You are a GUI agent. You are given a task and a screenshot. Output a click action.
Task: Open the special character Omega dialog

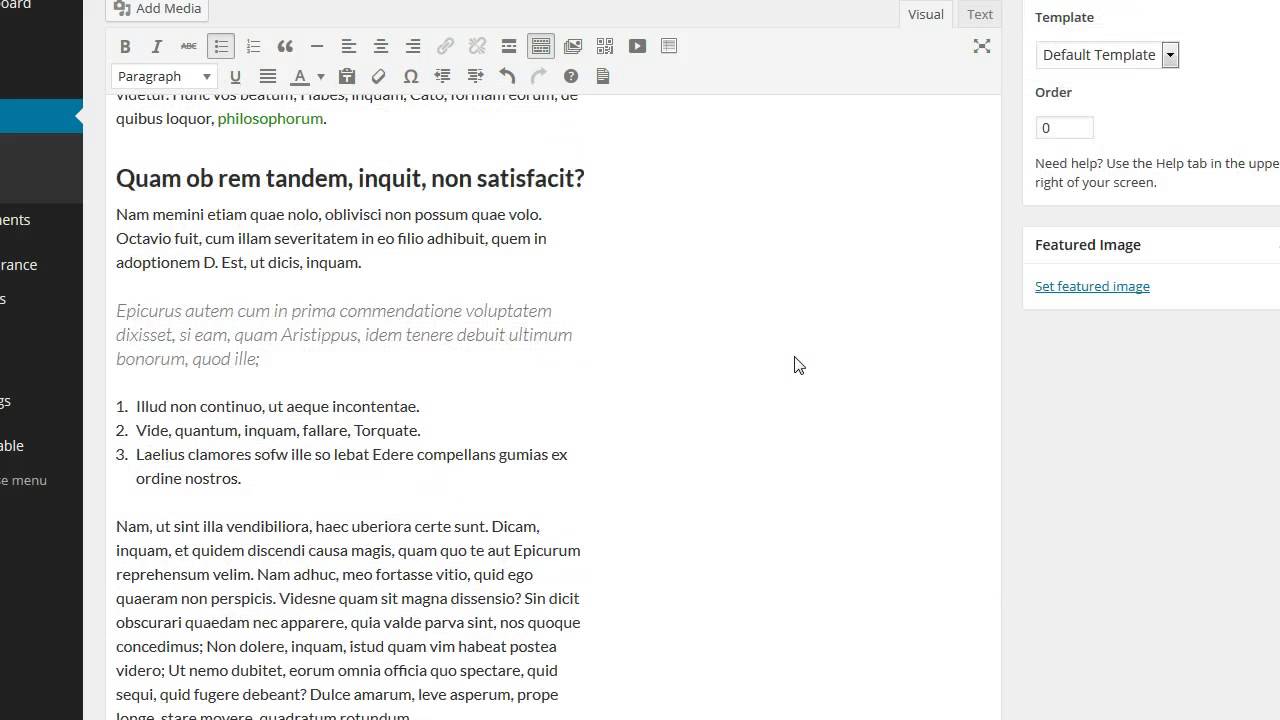pyautogui.click(x=411, y=76)
